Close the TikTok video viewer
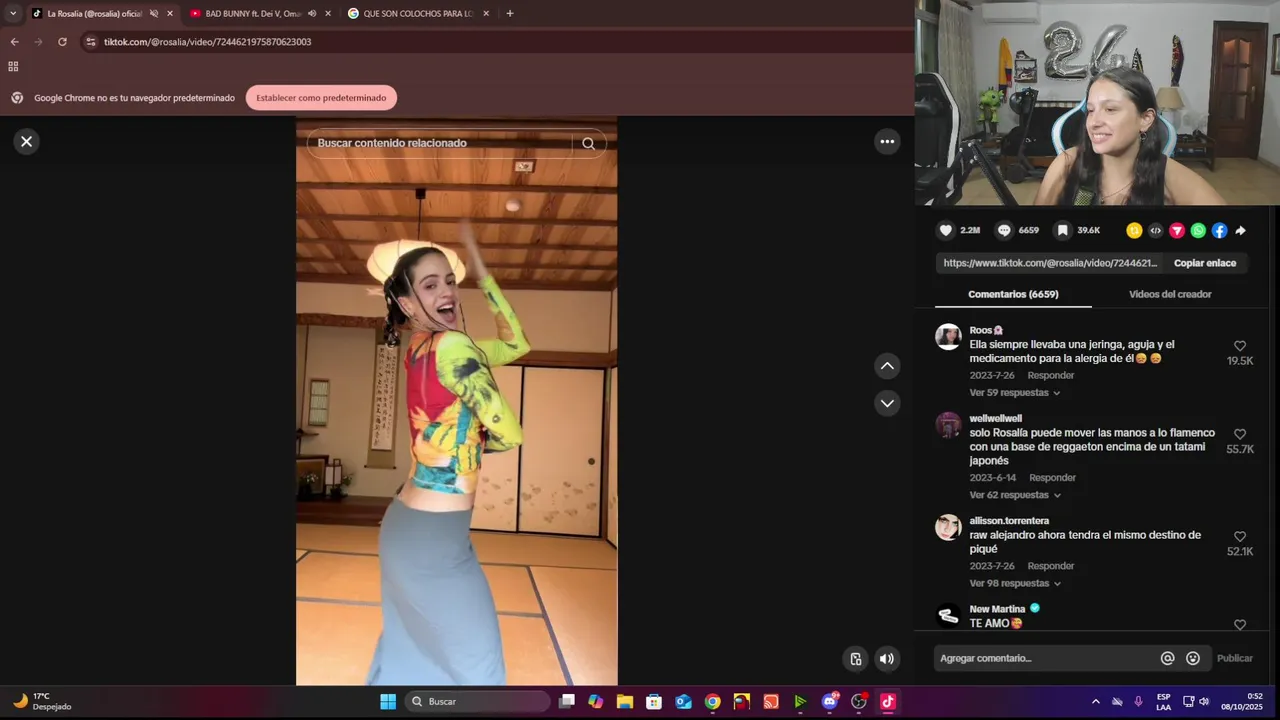Viewport: 1280px width, 720px height. pyautogui.click(x=27, y=142)
